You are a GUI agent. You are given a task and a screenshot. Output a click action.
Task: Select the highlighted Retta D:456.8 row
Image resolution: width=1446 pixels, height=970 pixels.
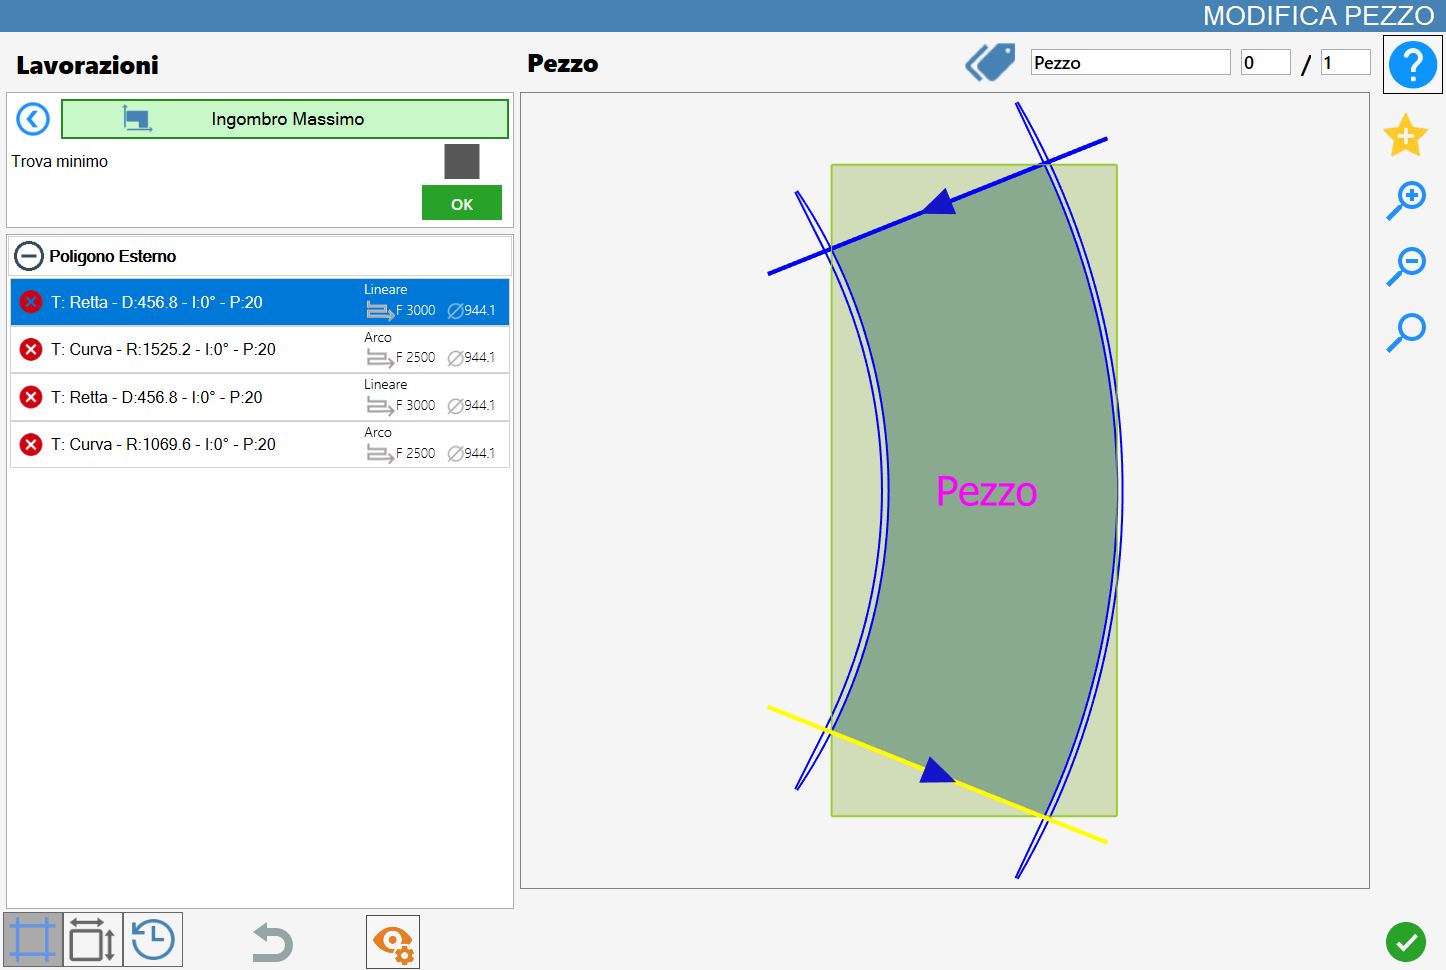pyautogui.click(x=260, y=302)
